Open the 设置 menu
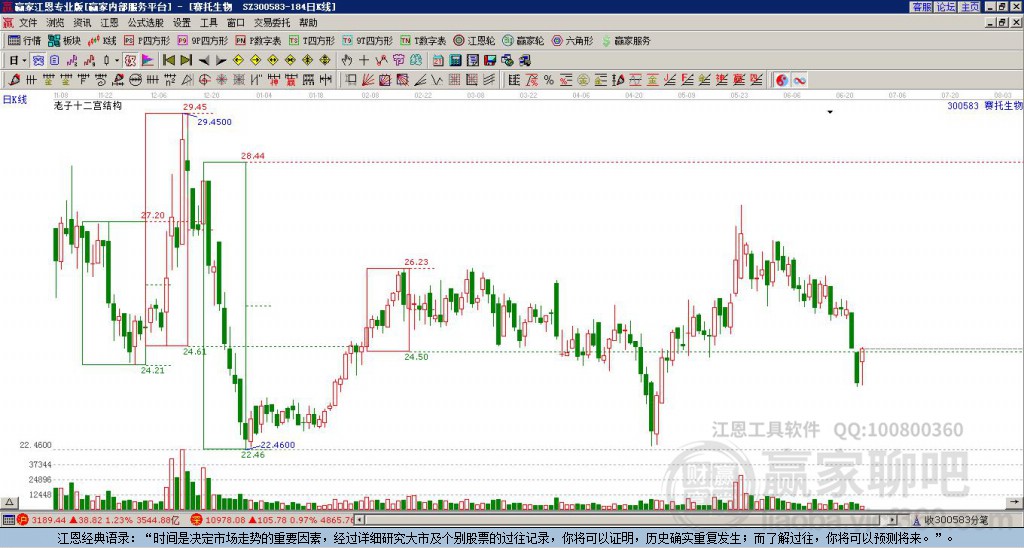The height and width of the screenshot is (548, 1024). tap(182, 23)
